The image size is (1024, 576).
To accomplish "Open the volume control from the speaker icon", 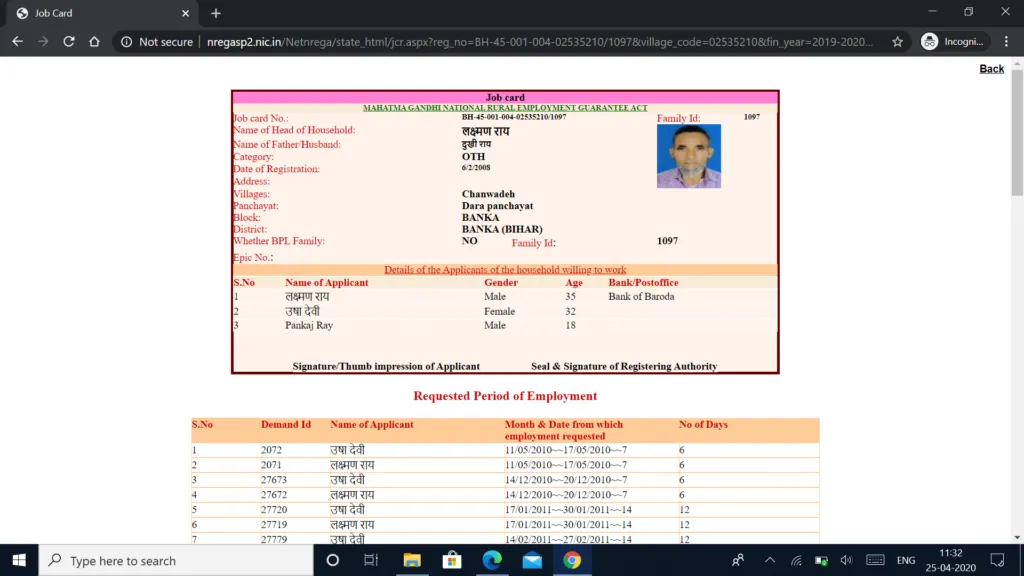I will coord(845,562).
